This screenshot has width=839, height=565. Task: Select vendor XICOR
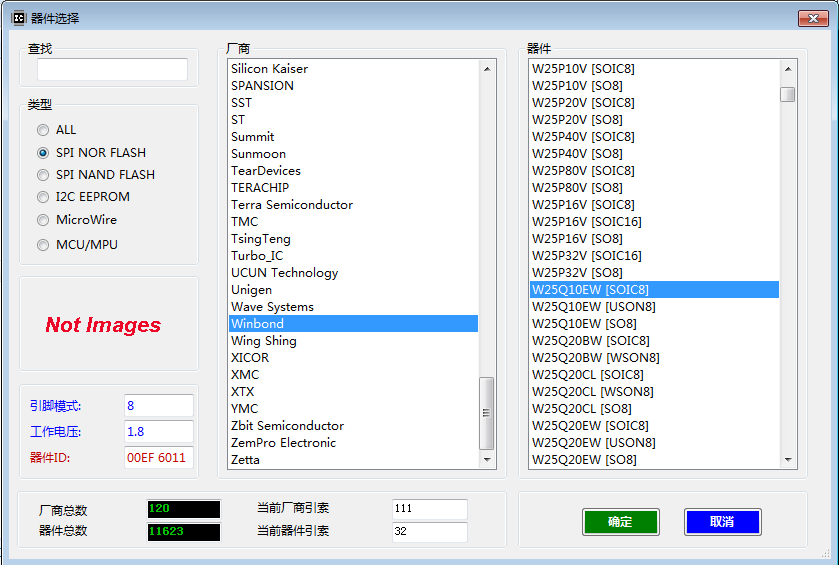353,358
